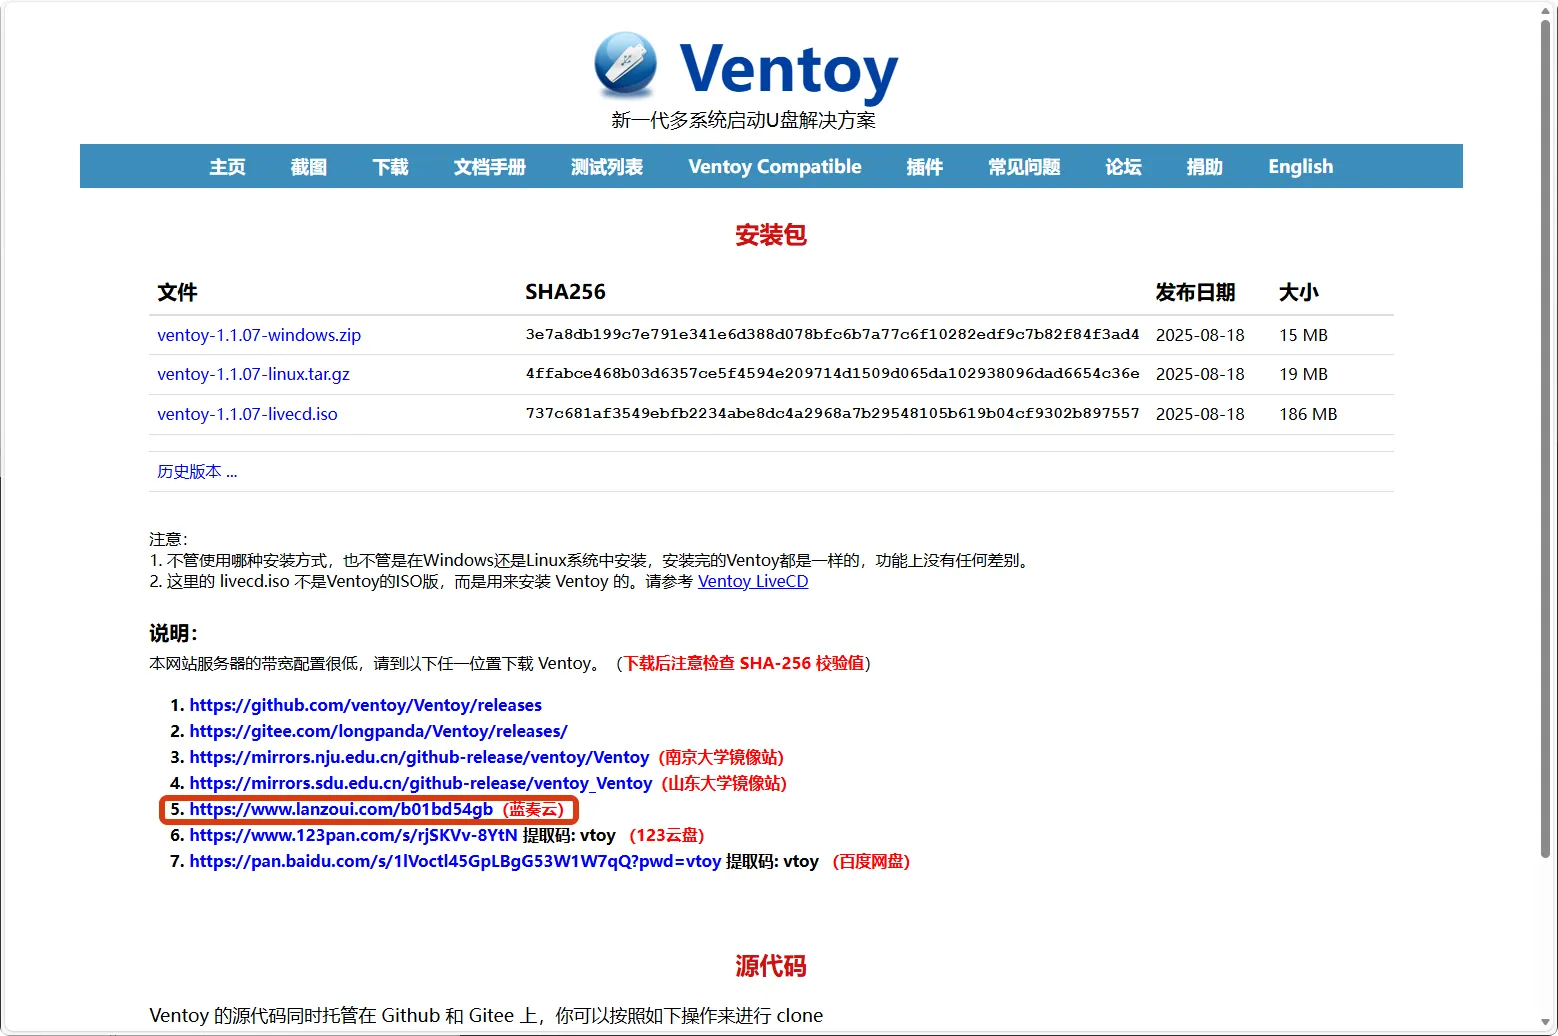The width and height of the screenshot is (1558, 1036).
Task: Click the vertical page scrollbar thumb
Action: coord(1546,430)
